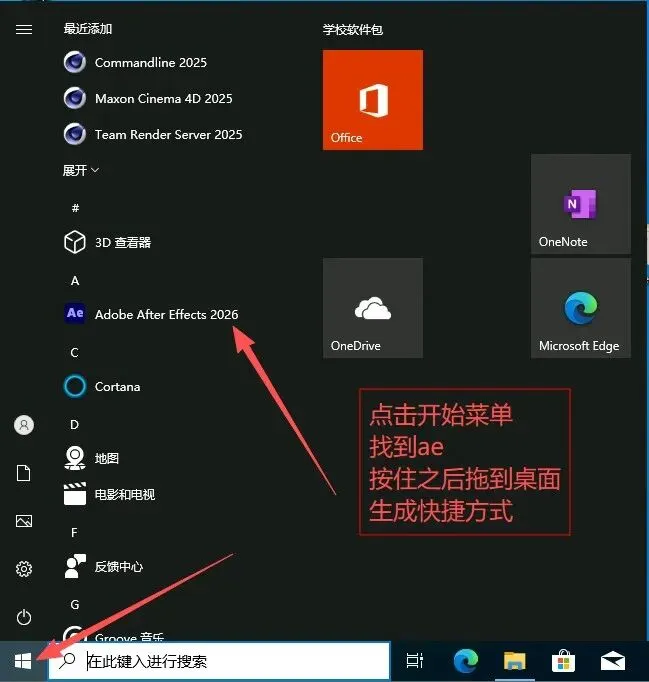Open the OneNote tile

coord(581,204)
